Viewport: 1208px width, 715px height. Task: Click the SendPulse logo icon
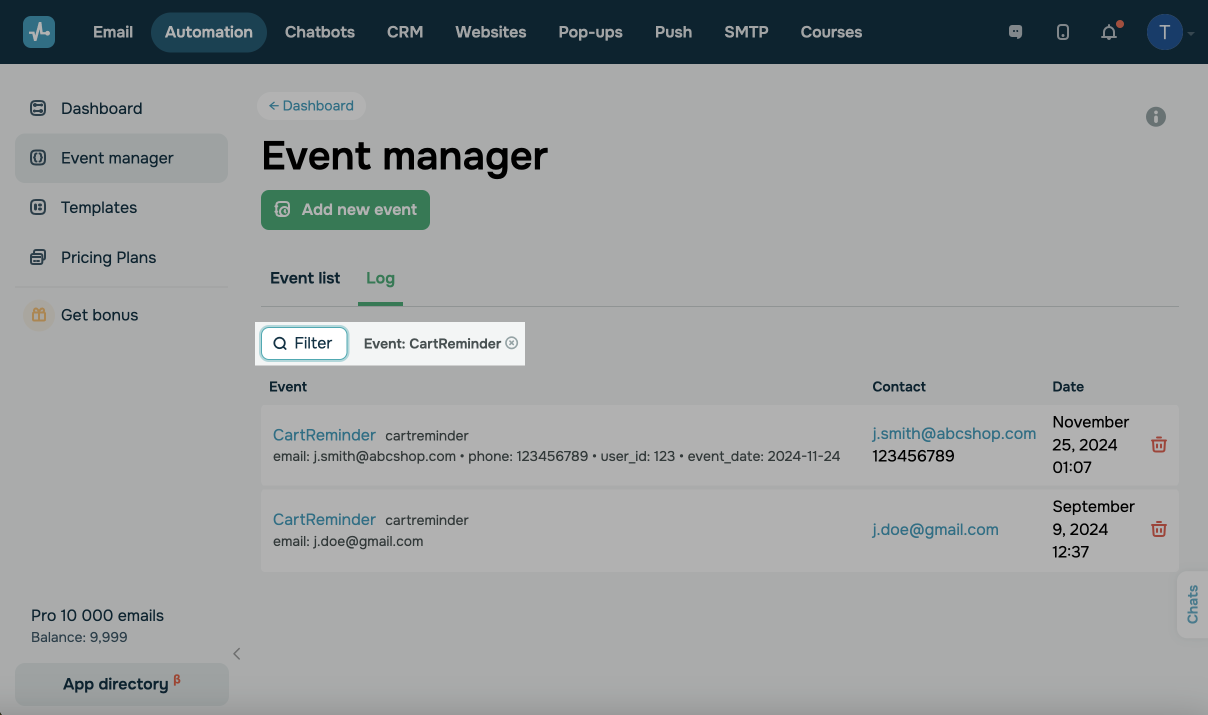(39, 32)
